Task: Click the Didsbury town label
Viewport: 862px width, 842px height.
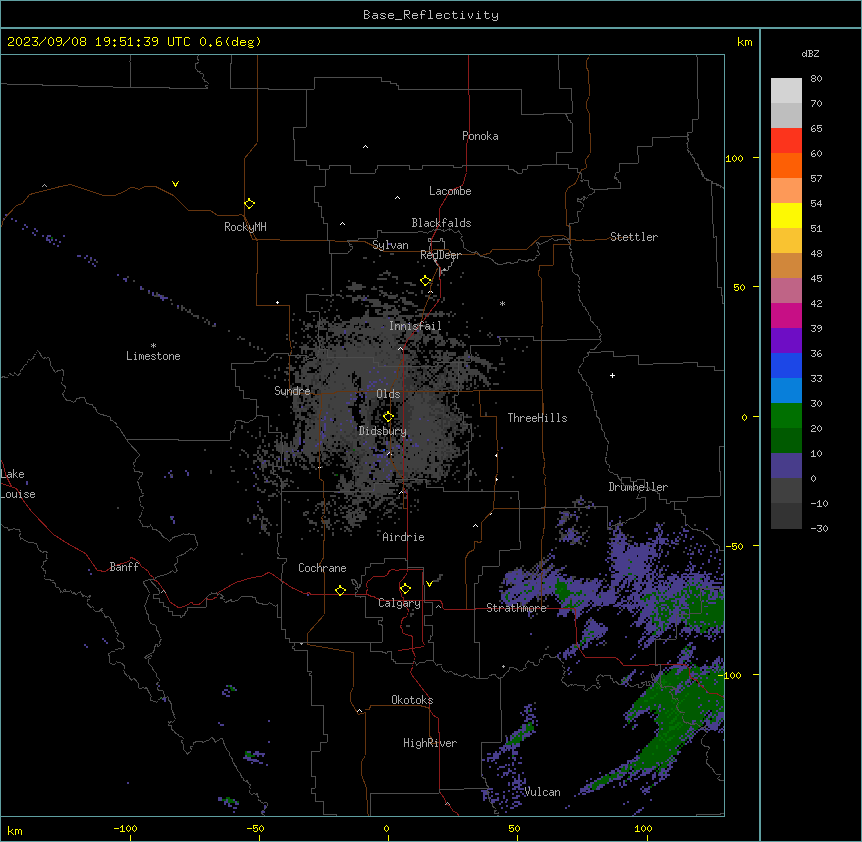Action: point(383,431)
